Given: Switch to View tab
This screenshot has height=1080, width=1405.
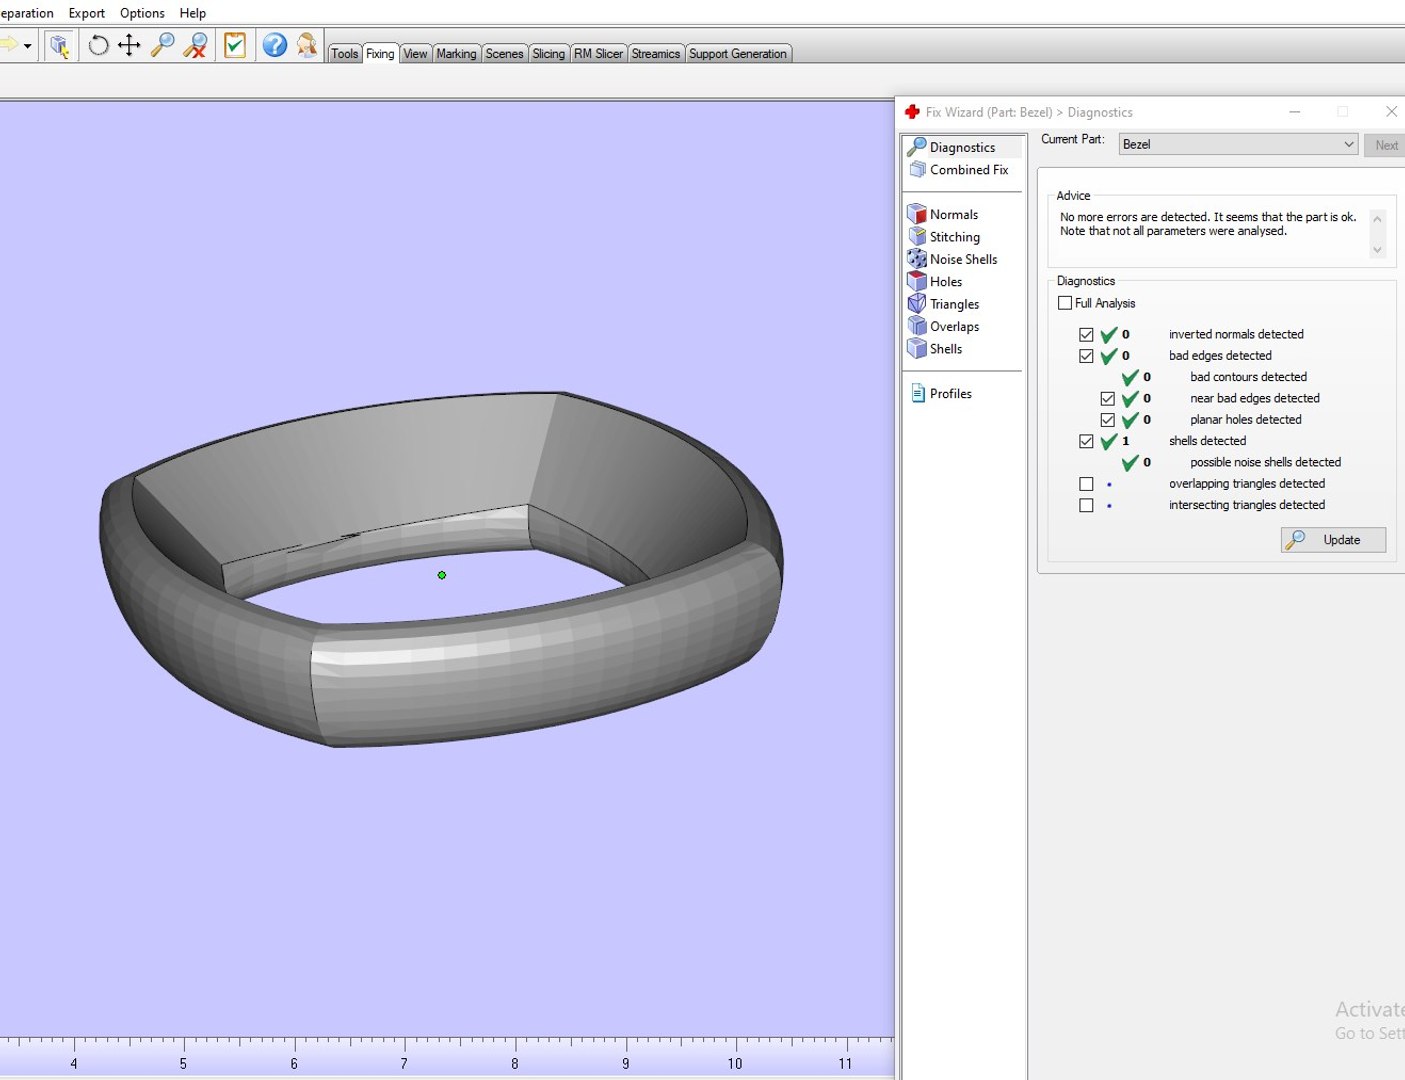Looking at the screenshot, I should click(x=415, y=54).
